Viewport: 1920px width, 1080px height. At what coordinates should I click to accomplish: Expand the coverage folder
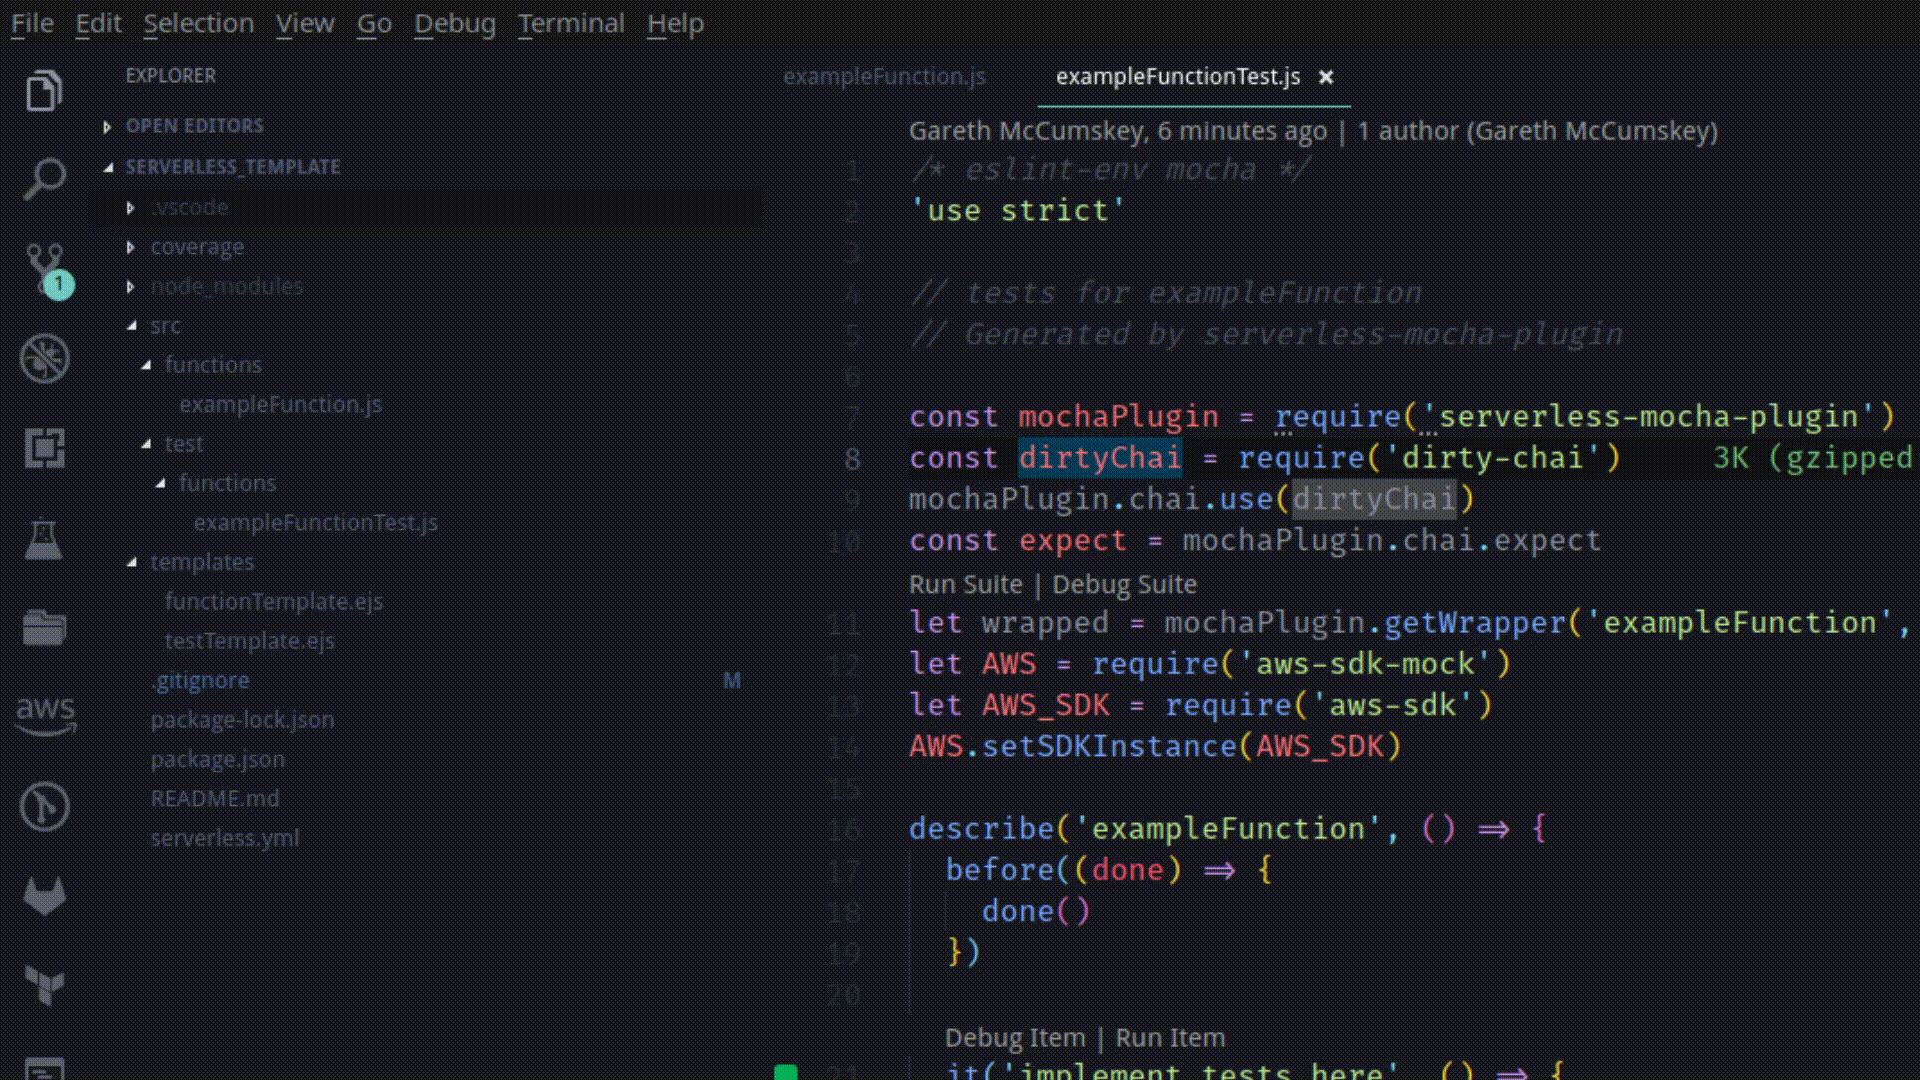[x=131, y=247]
